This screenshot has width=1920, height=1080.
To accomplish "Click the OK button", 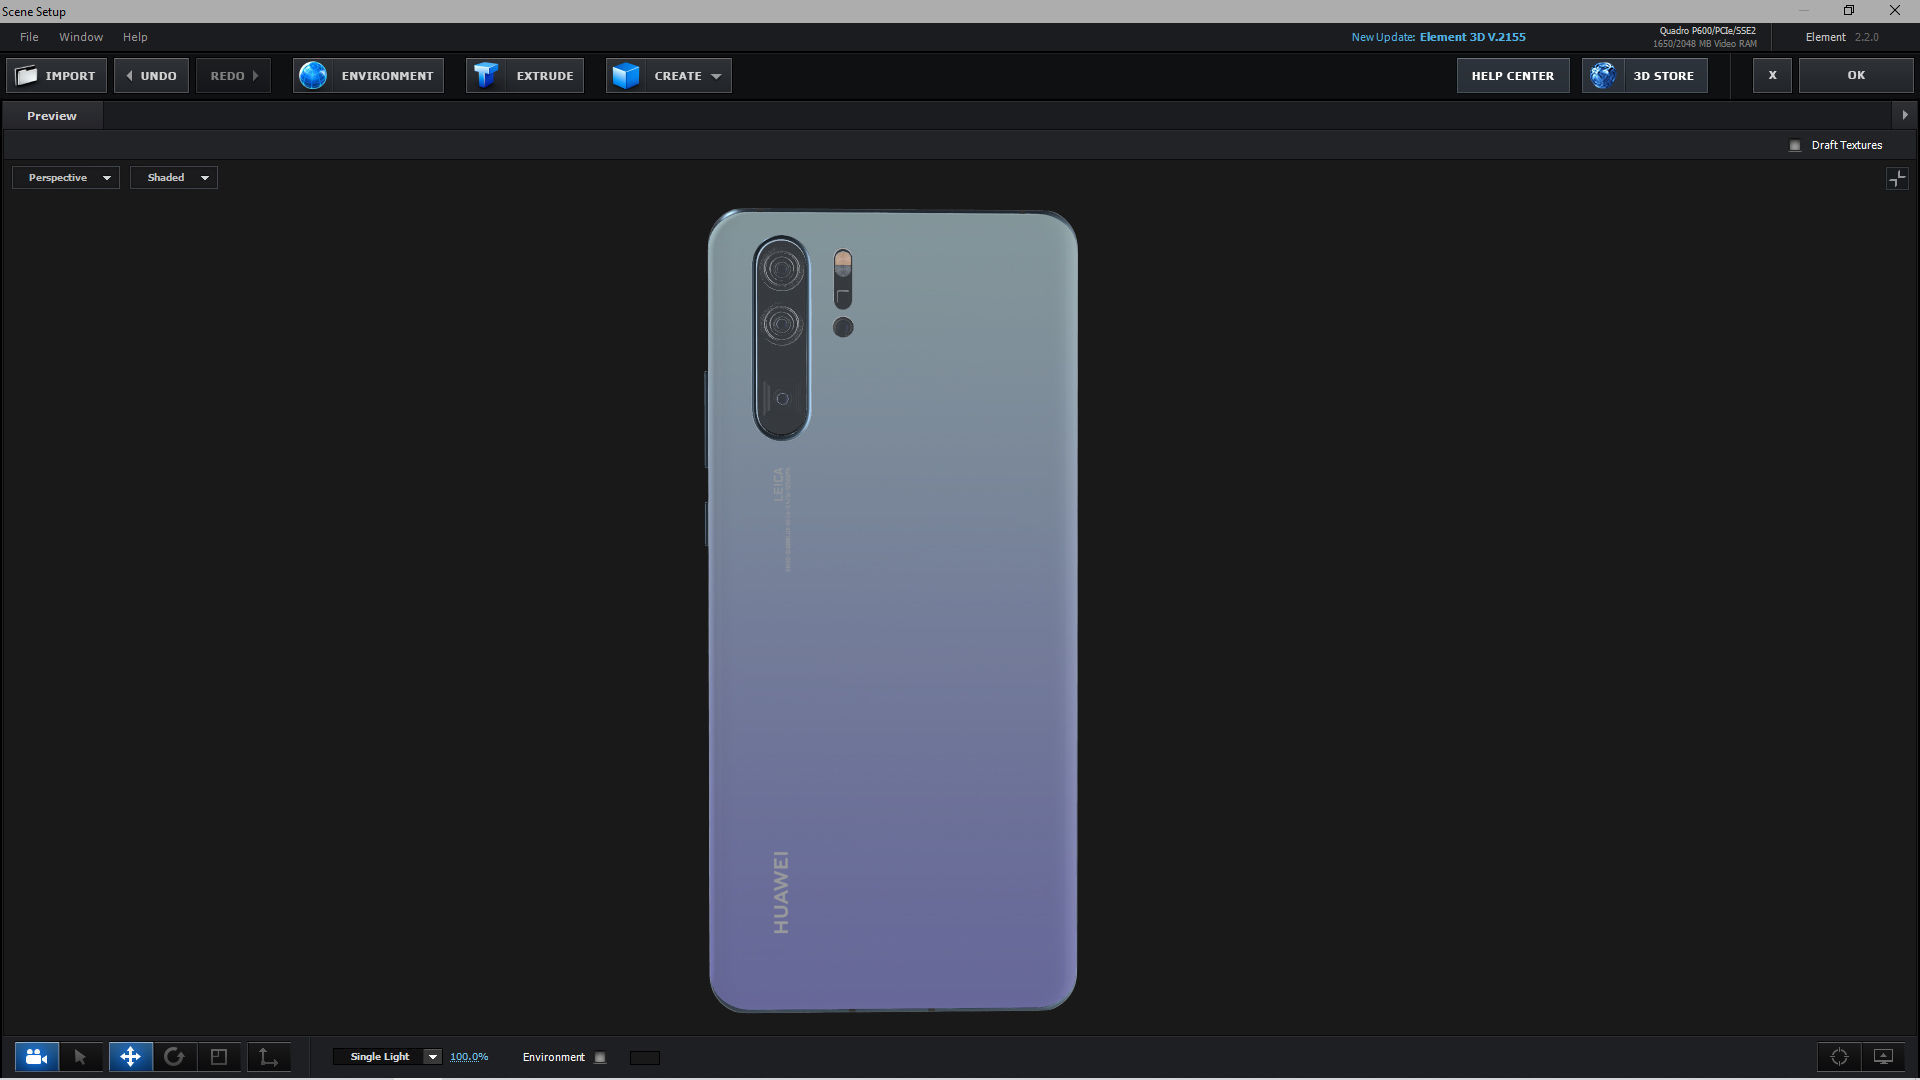I will click(1856, 76).
